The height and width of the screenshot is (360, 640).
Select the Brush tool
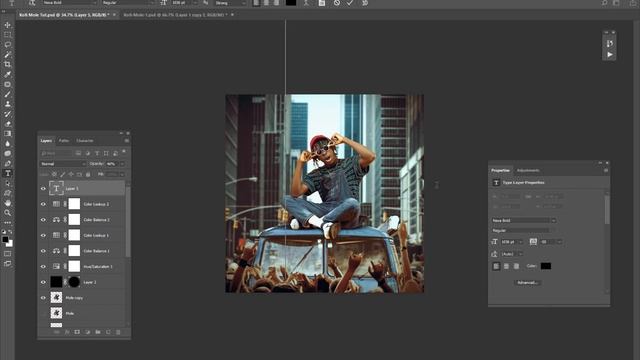(7, 94)
